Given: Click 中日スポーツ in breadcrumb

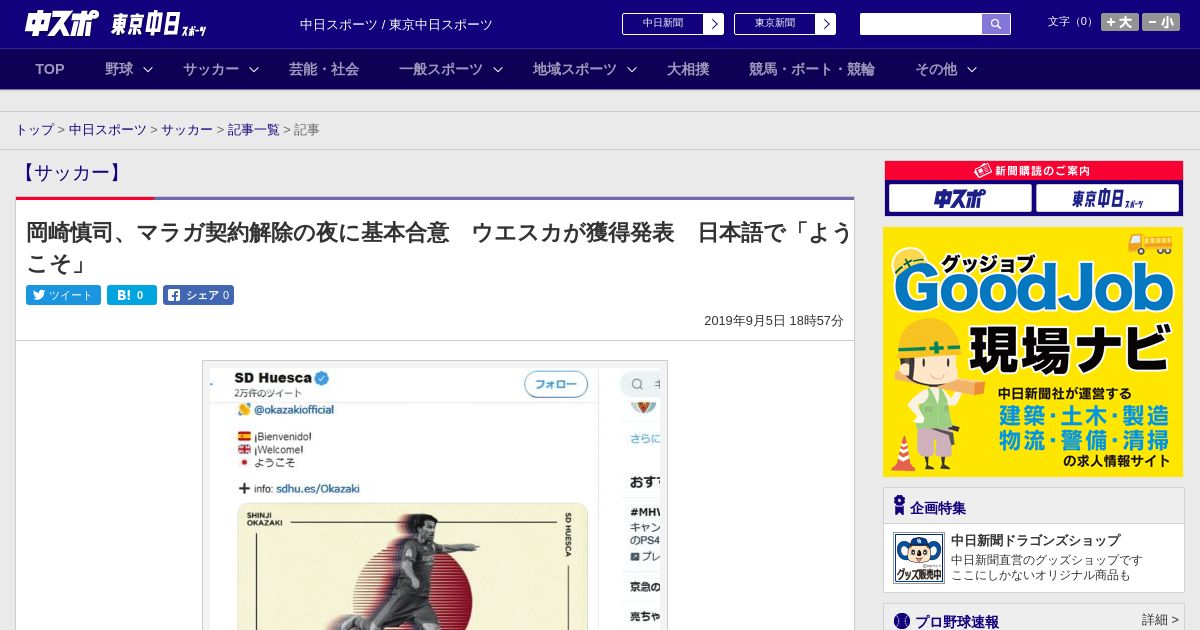Looking at the screenshot, I should click(108, 130).
